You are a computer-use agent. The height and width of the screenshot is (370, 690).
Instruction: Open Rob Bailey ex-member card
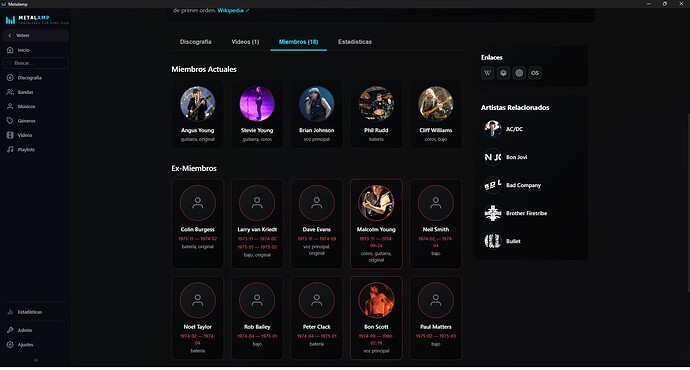[257, 318]
